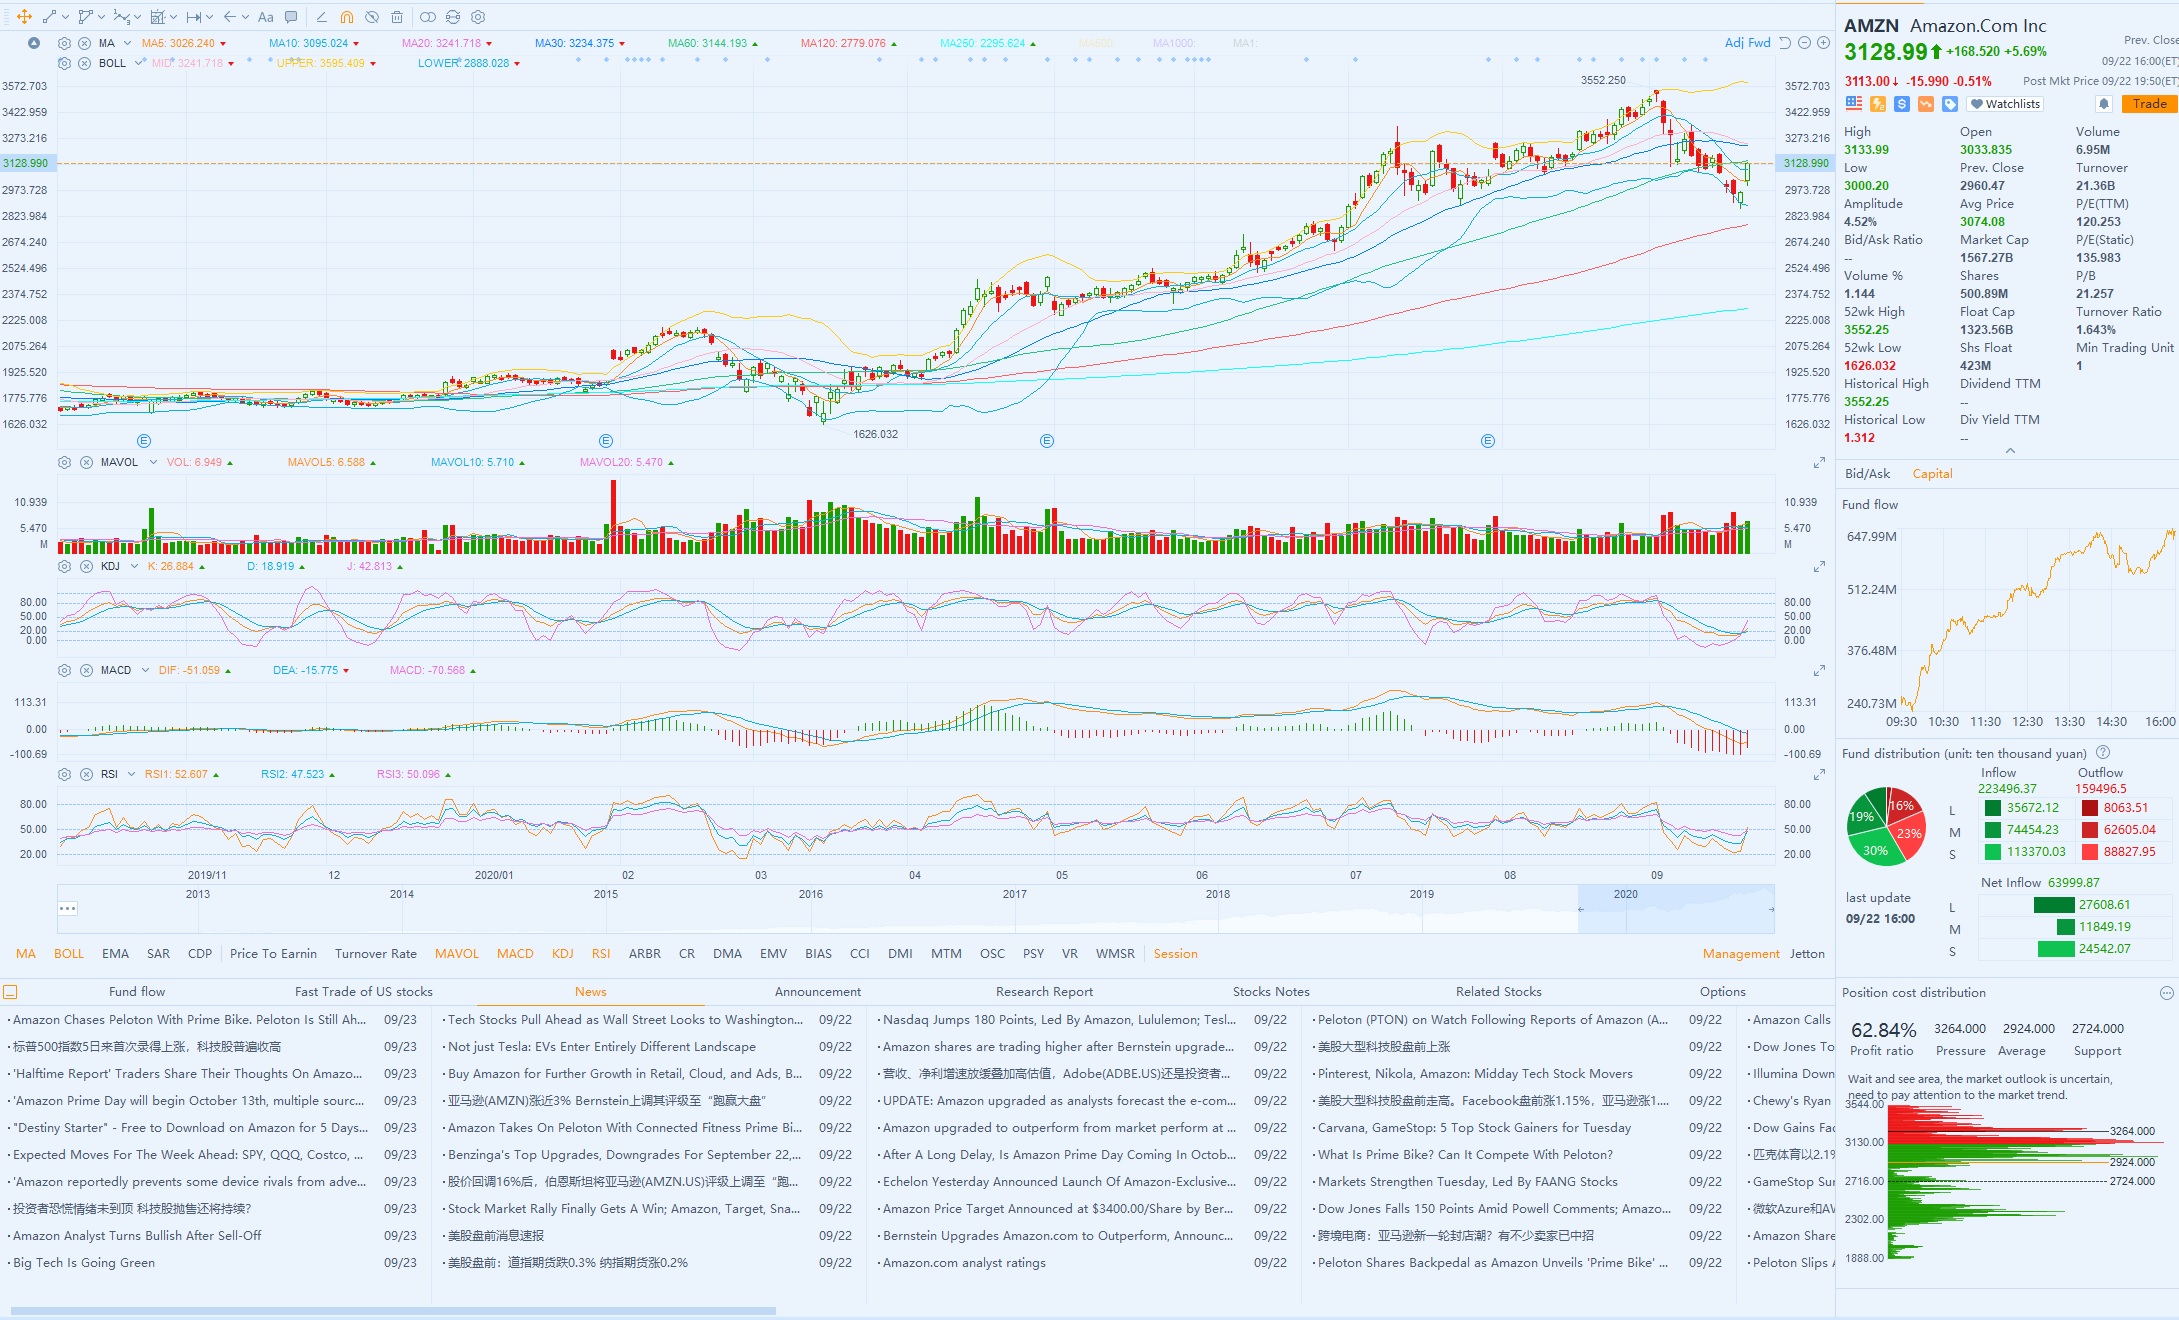Select the arrow annotation tool
2179x1320 pixels.
tap(230, 17)
